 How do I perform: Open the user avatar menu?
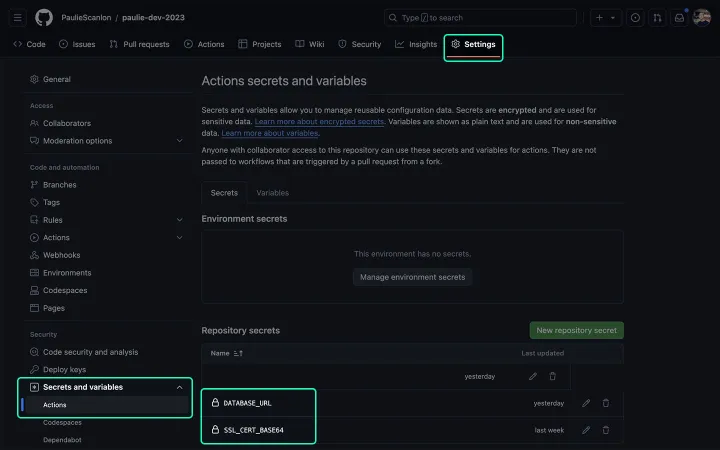702,18
